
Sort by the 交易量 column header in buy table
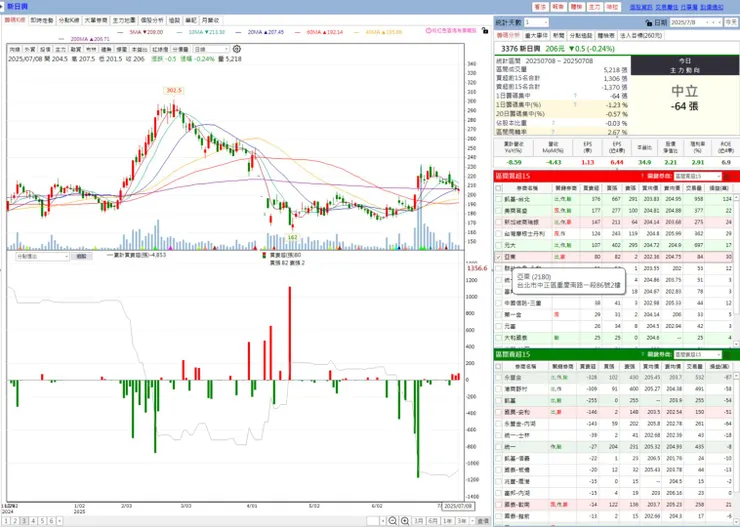pyautogui.click(x=696, y=188)
